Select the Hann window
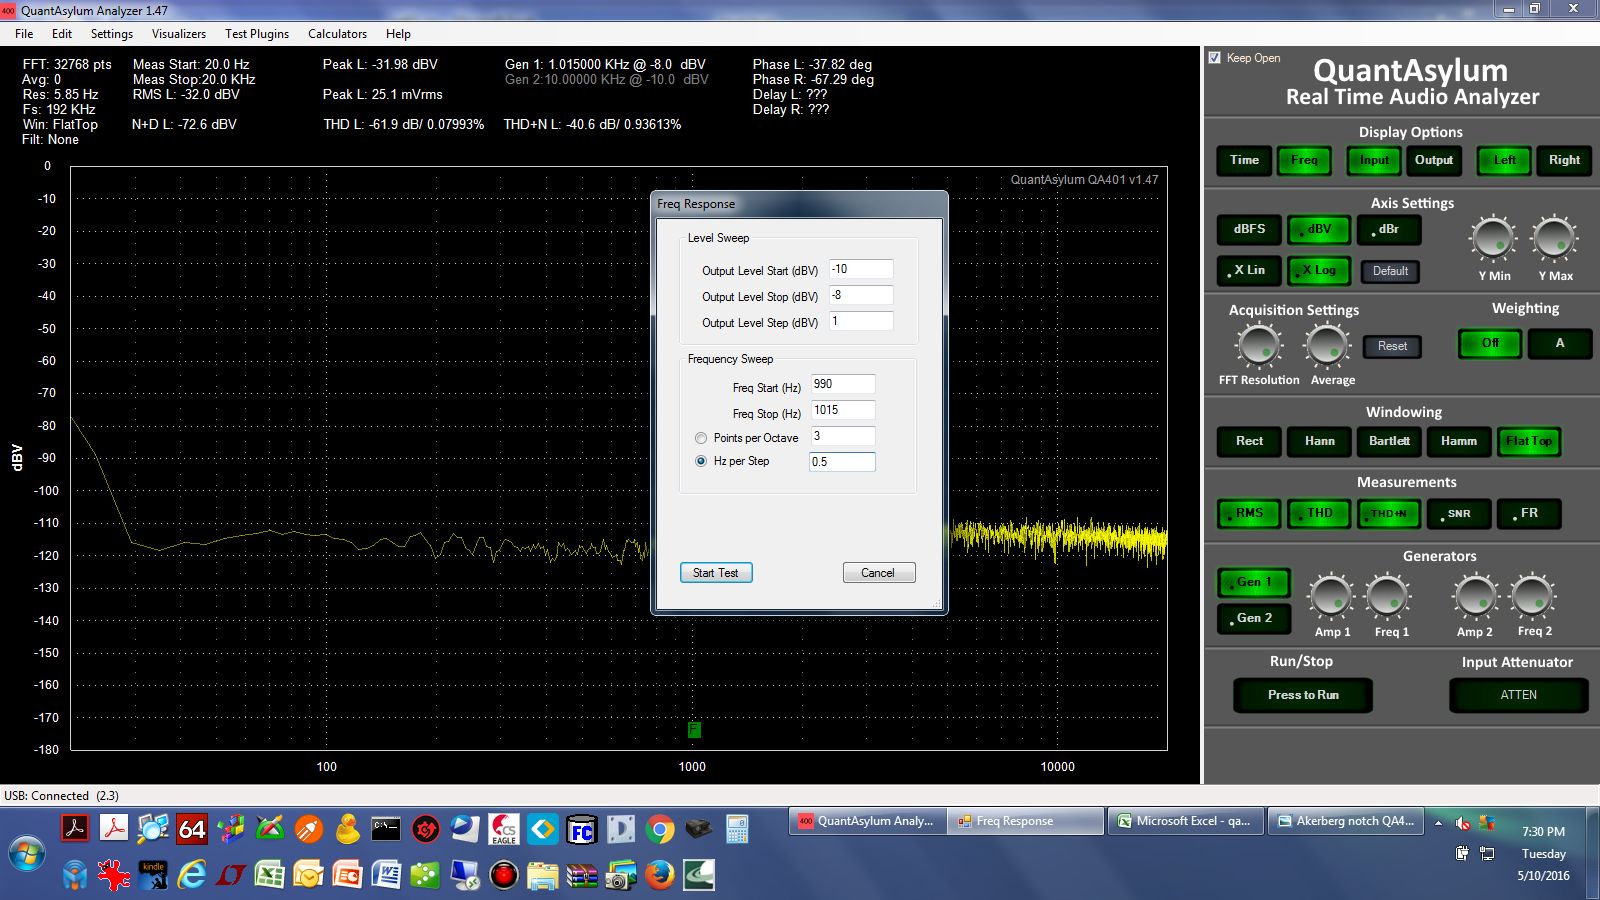Image resolution: width=1600 pixels, height=900 pixels. pos(1319,441)
